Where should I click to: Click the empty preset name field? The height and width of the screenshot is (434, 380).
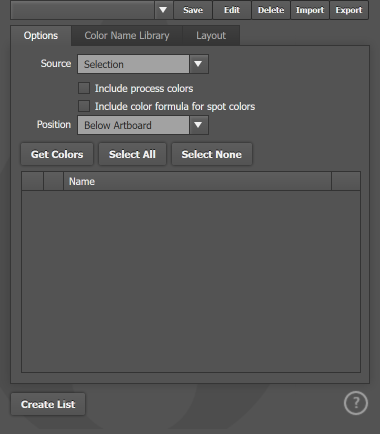coord(83,10)
